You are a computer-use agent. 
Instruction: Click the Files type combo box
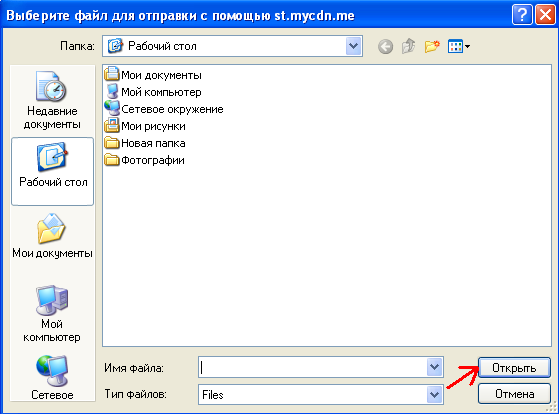tap(321, 394)
